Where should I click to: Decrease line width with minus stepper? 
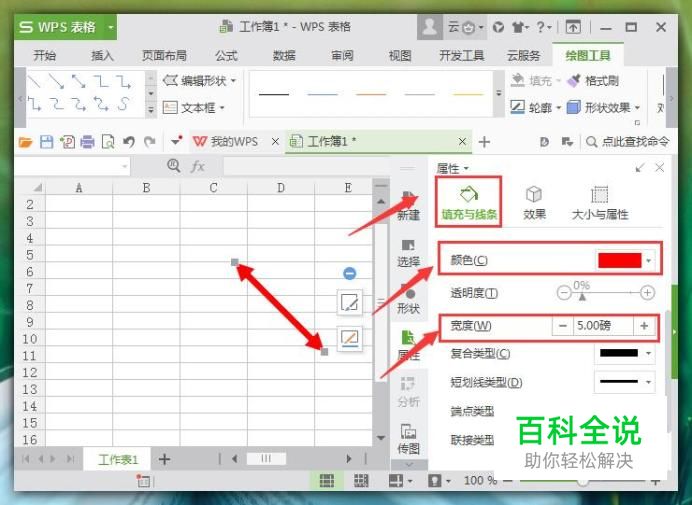click(x=562, y=326)
